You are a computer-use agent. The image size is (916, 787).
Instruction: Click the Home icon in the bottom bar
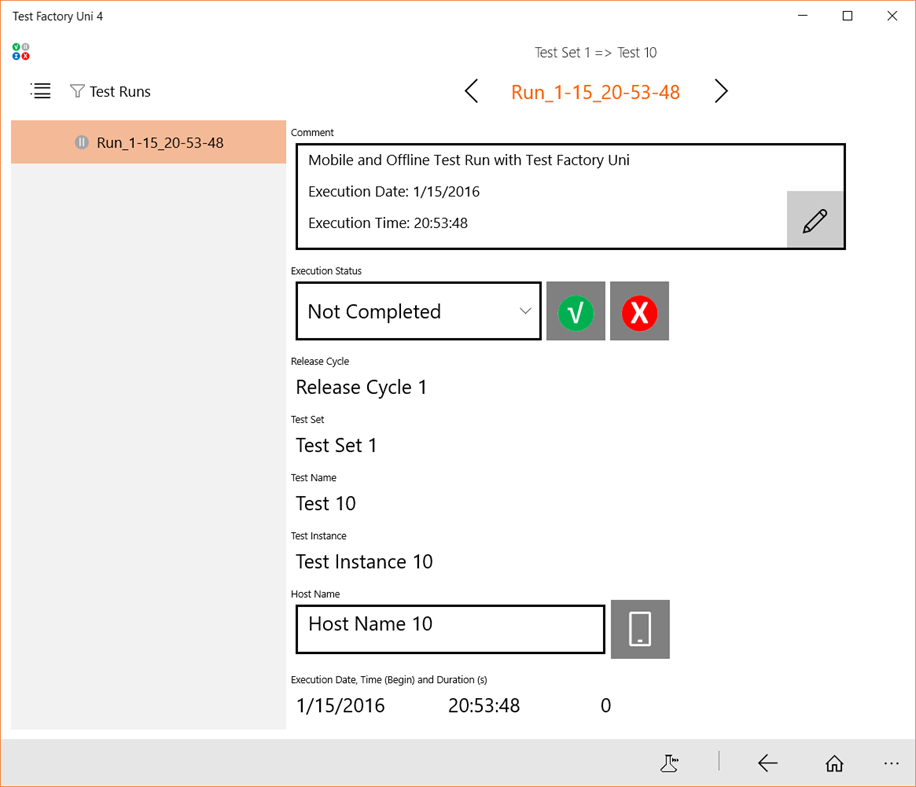pos(834,763)
